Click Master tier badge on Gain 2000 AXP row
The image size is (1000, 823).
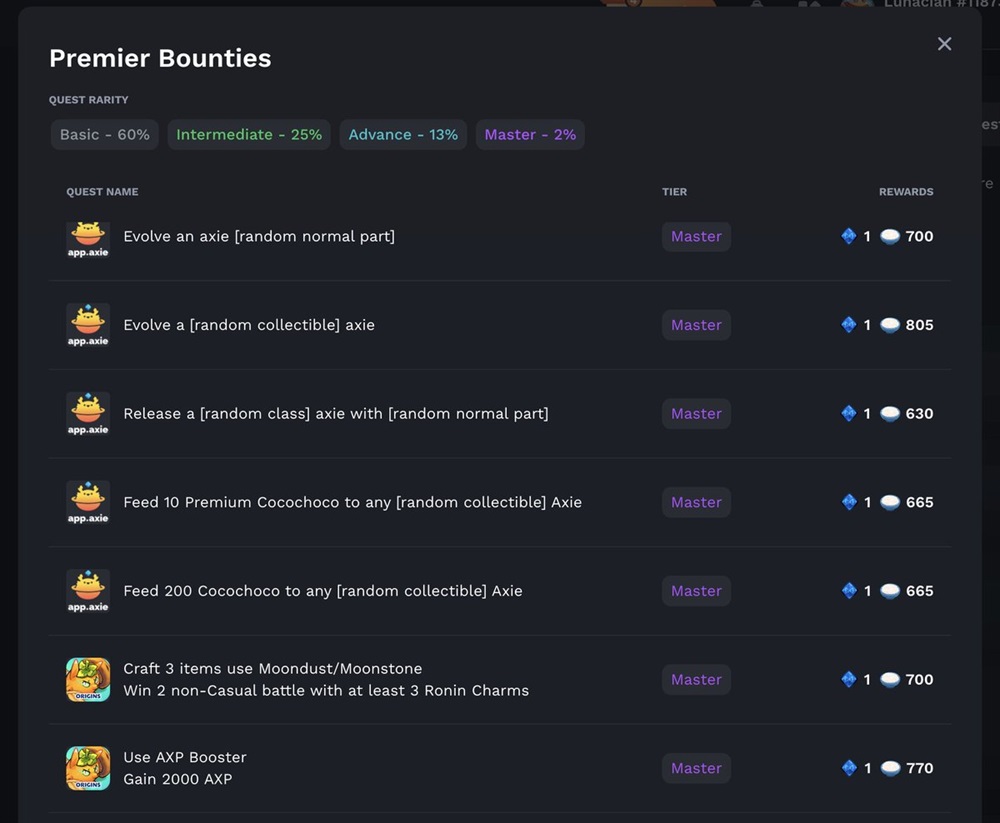pyautogui.click(x=696, y=769)
